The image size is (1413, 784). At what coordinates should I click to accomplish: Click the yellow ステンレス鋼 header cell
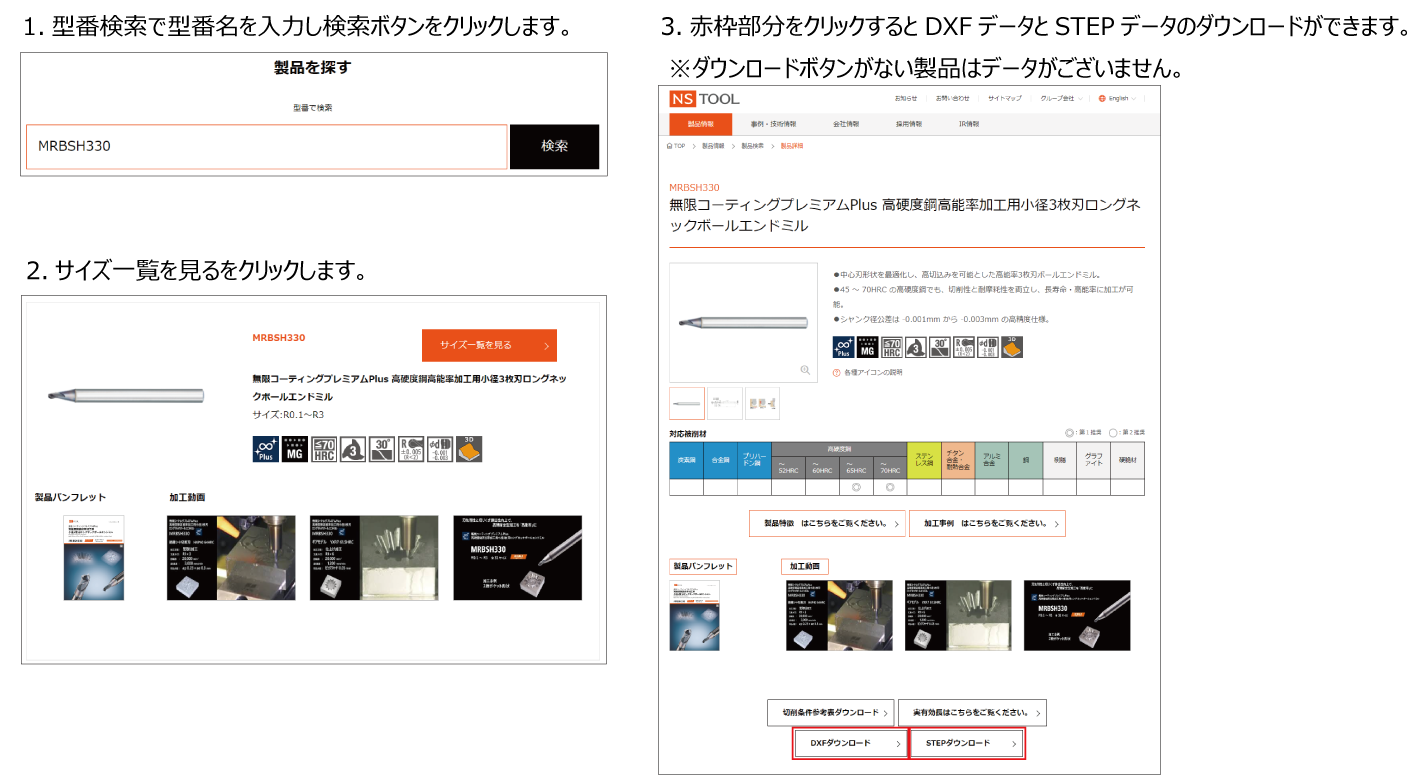(924, 461)
